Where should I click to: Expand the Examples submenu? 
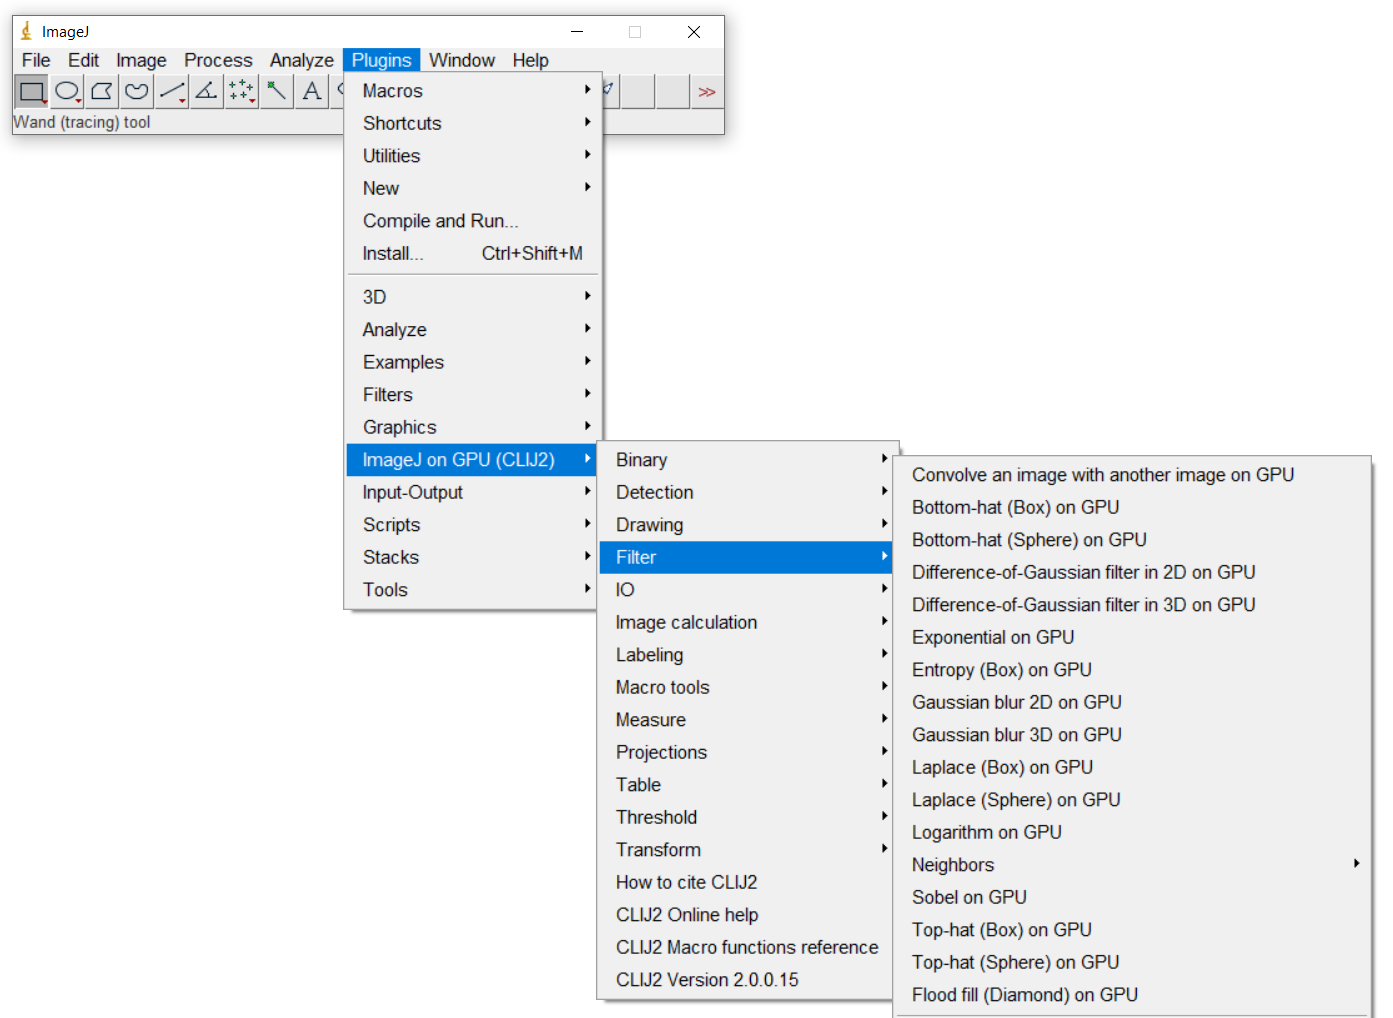[x=473, y=362]
